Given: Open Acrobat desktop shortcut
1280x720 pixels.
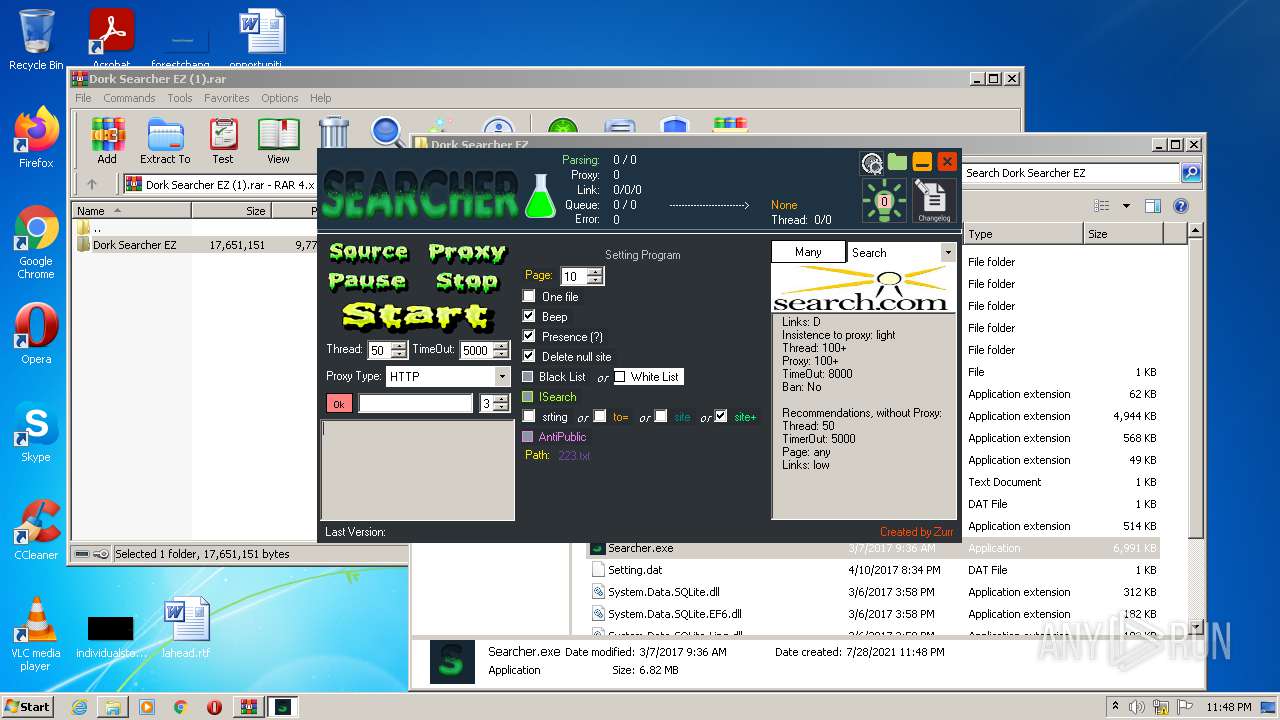Looking at the screenshot, I should [x=111, y=37].
